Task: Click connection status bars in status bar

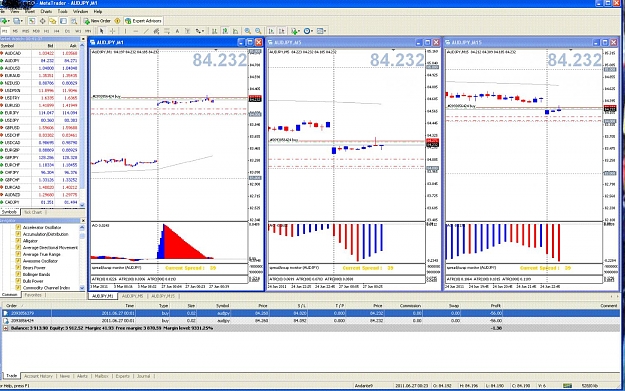Action: tap(567, 386)
